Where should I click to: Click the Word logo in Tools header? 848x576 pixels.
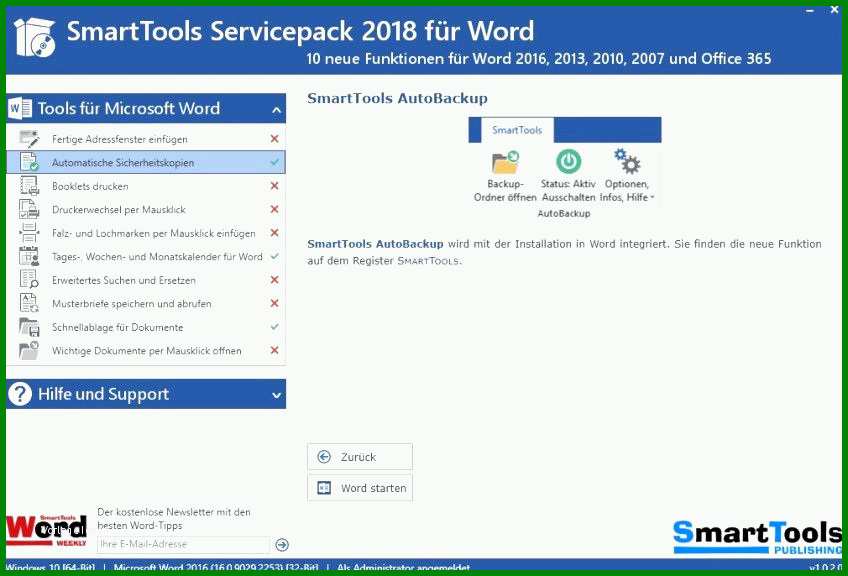20,108
